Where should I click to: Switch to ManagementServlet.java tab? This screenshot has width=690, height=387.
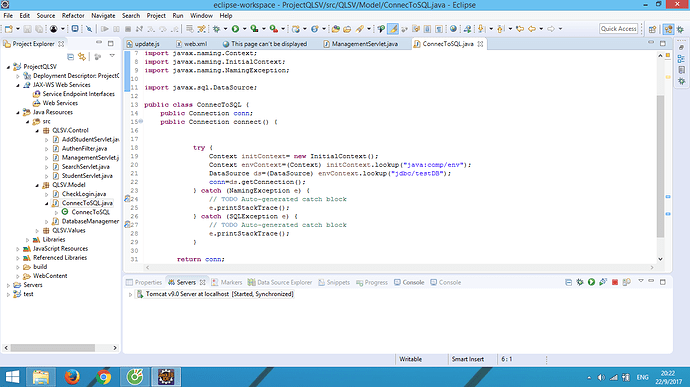(x=361, y=44)
